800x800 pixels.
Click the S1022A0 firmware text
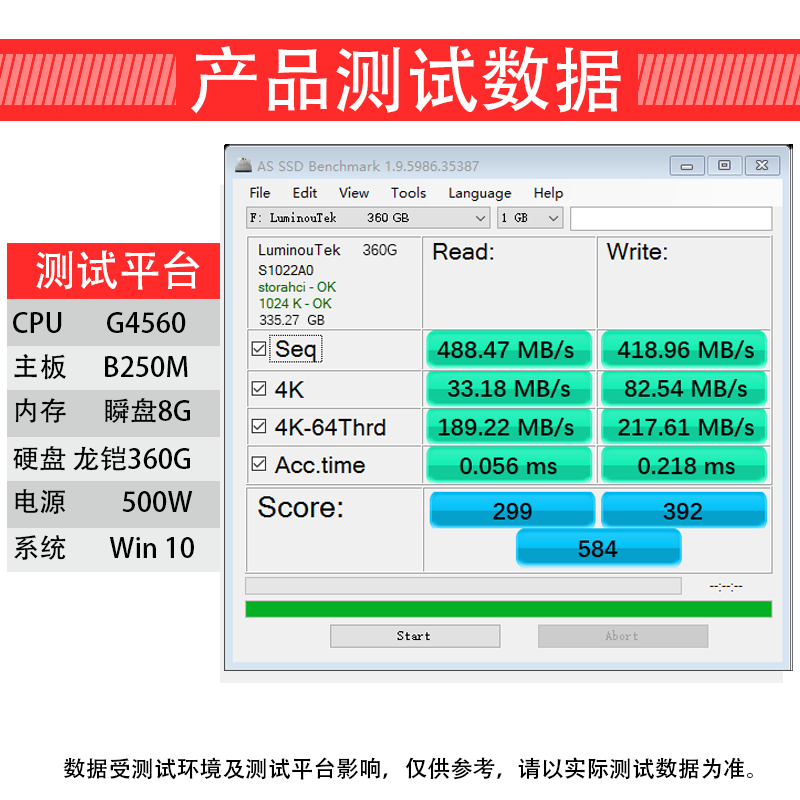point(286,270)
